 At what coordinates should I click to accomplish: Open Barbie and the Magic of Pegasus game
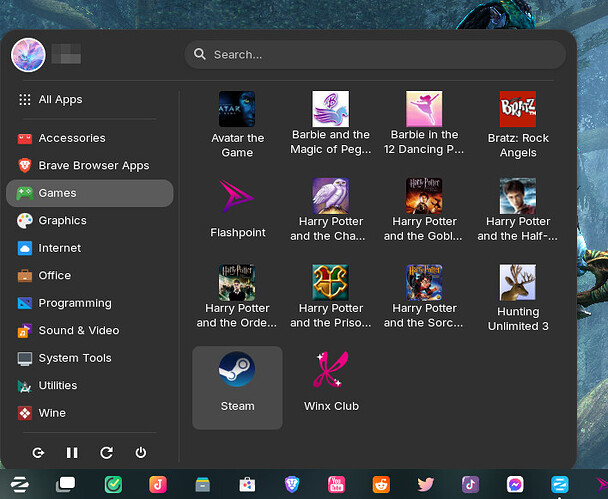[x=331, y=125]
